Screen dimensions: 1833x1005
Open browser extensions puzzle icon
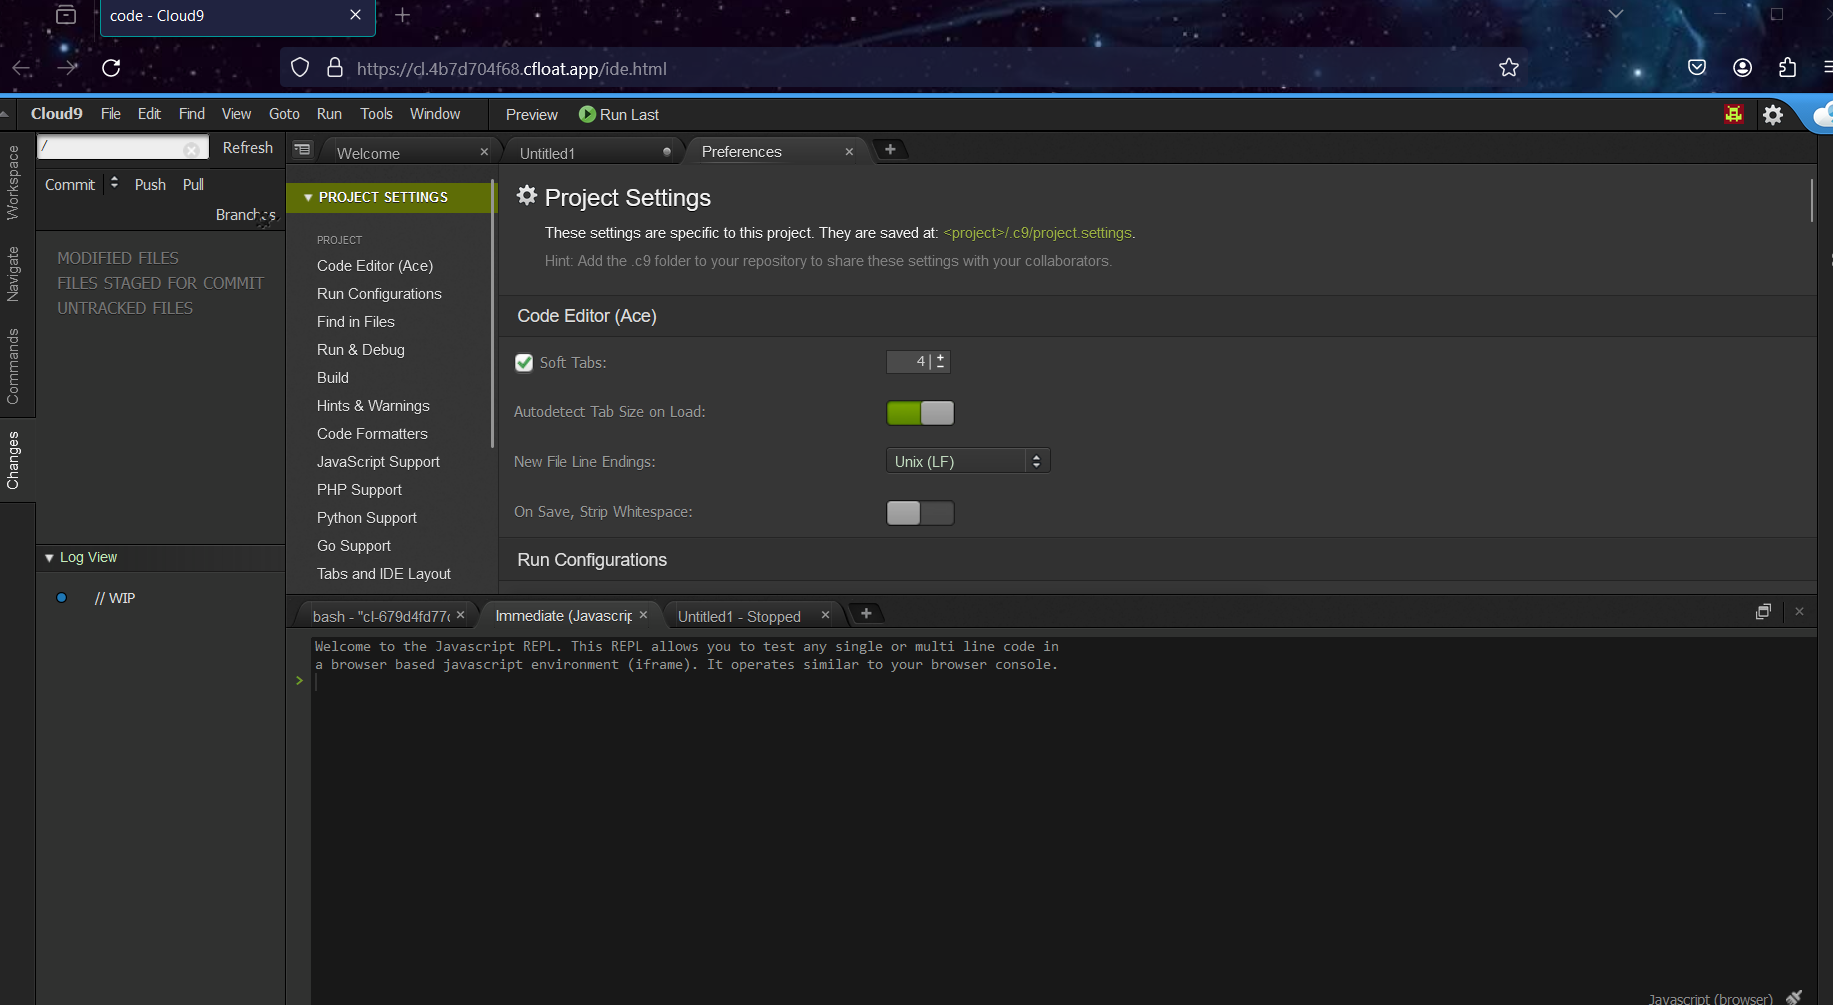pyautogui.click(x=1788, y=68)
